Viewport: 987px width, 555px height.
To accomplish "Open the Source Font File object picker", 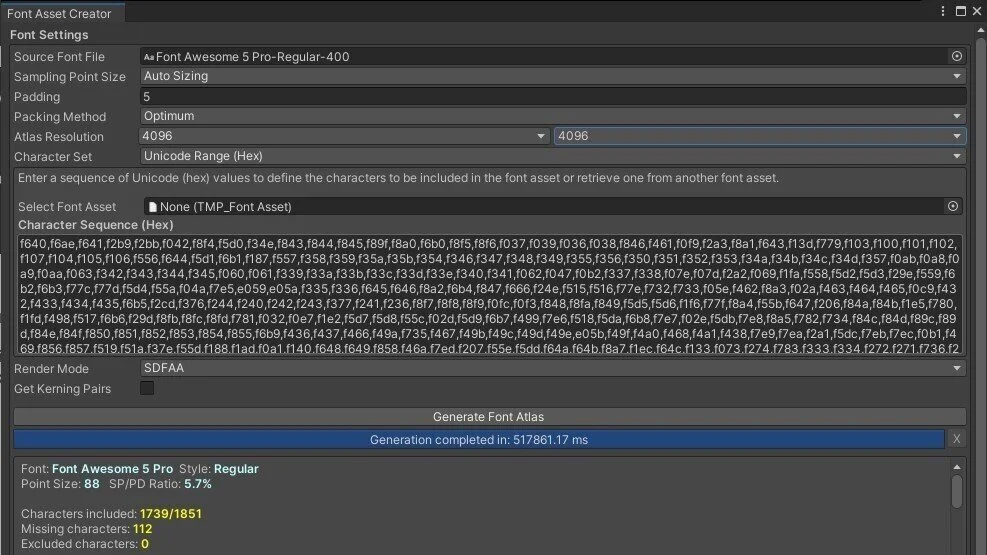I will pyautogui.click(x=956, y=56).
